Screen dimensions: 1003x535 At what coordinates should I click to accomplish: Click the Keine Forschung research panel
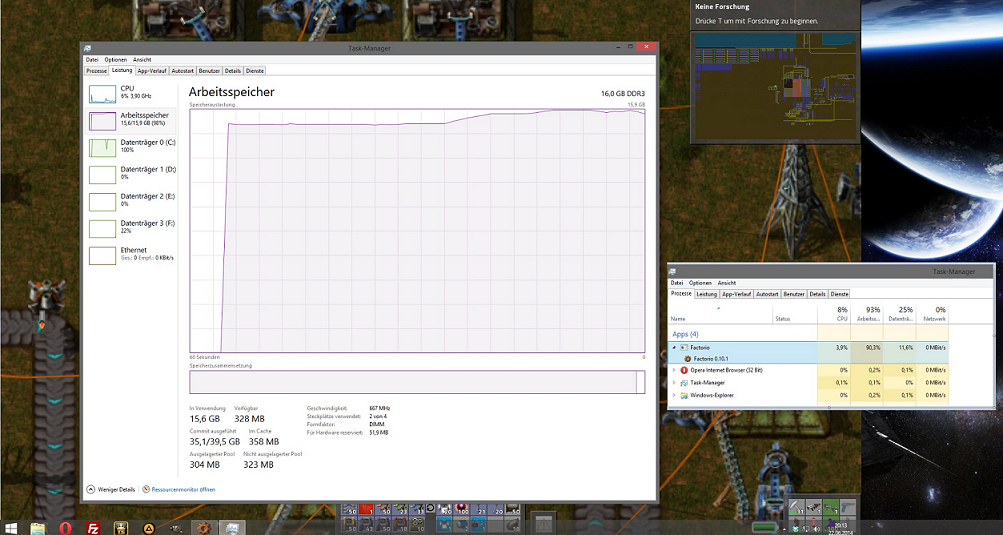(x=775, y=15)
